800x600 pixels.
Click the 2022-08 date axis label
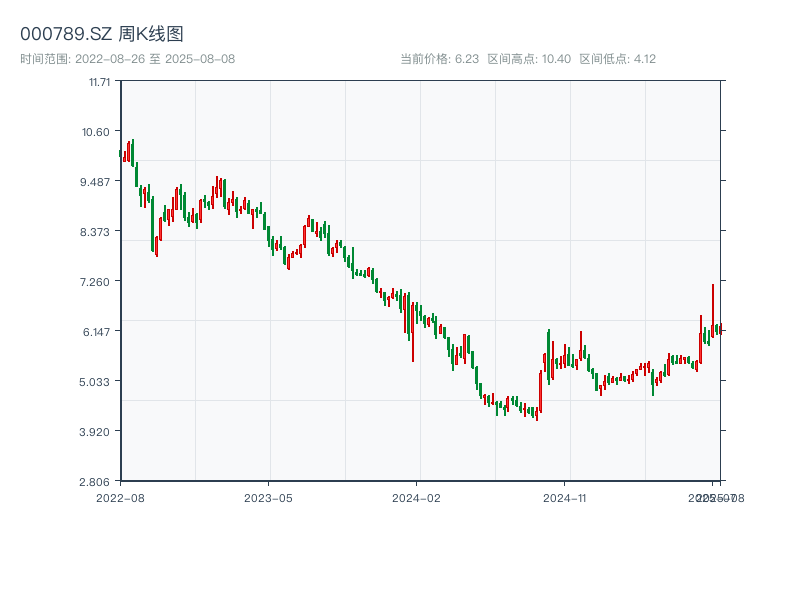120,497
